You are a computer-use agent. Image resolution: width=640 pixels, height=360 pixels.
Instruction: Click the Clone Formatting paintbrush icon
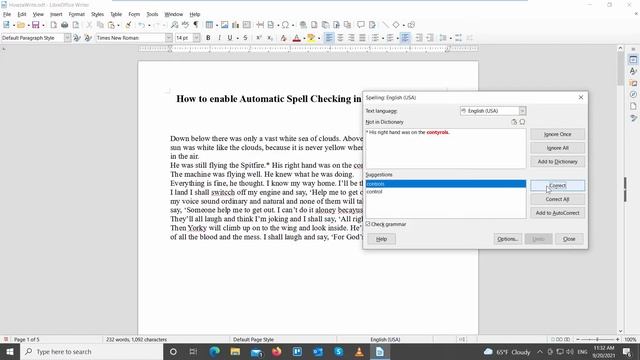[128, 25]
